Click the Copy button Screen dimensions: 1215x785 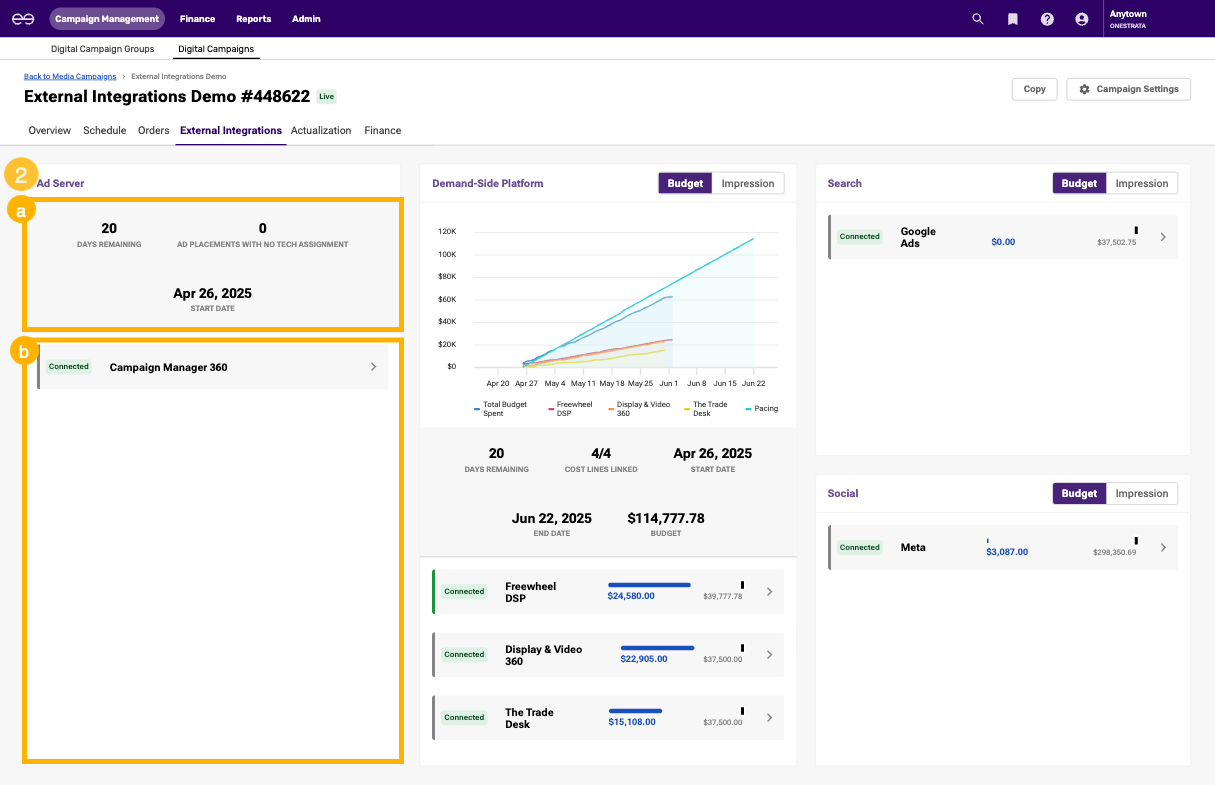(x=1034, y=89)
